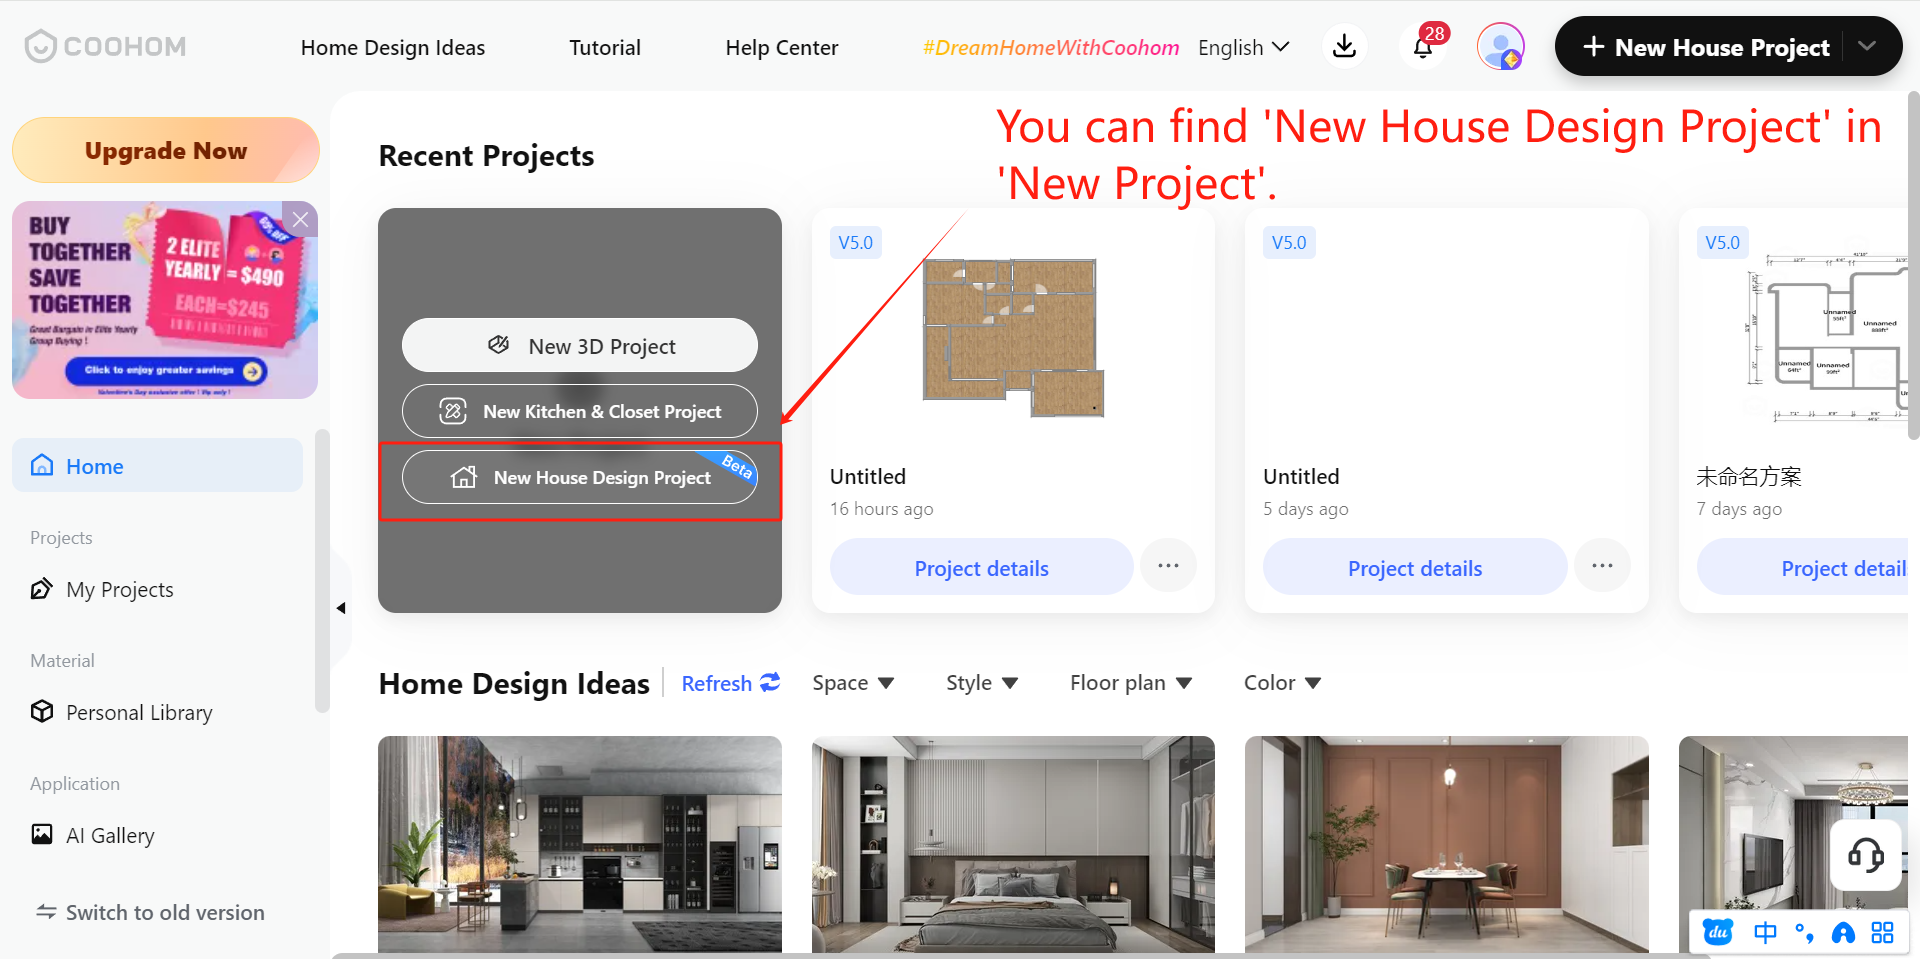Click enjoy greater savings promo button
The height and width of the screenshot is (959, 1920).
click(x=166, y=371)
